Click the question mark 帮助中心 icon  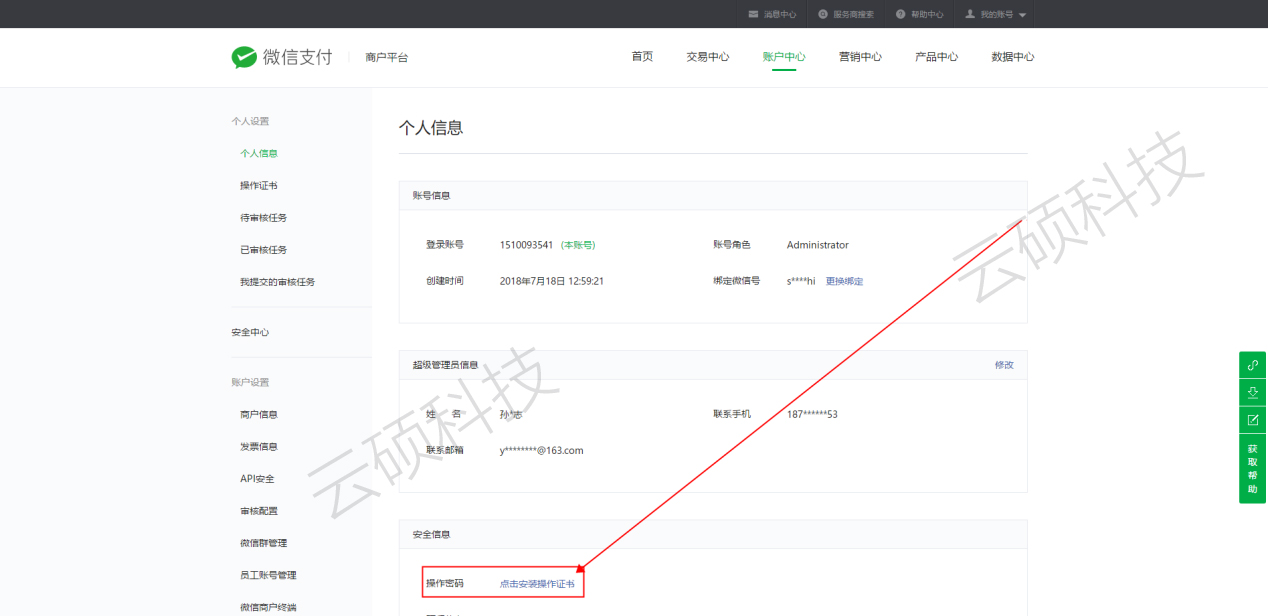tap(900, 14)
